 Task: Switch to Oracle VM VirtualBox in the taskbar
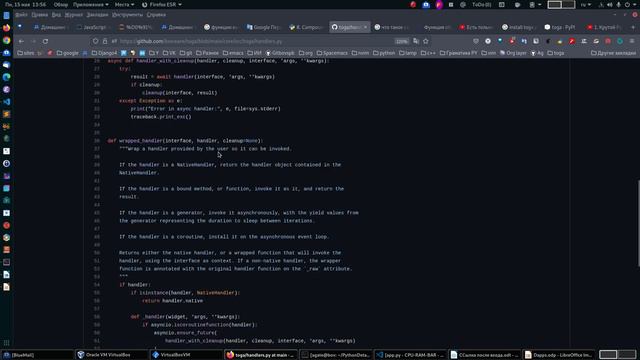tap(112, 355)
